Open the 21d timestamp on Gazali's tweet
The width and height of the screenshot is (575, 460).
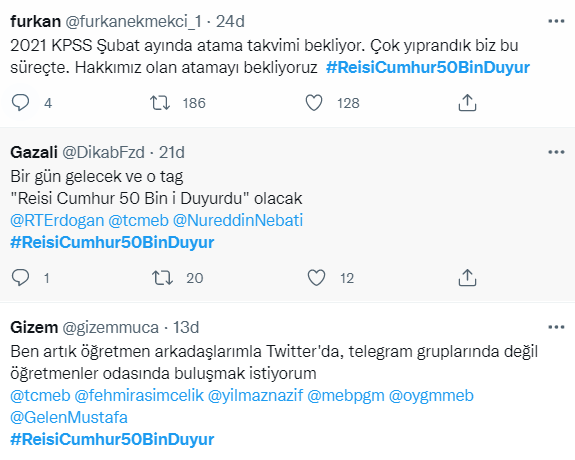172,152
